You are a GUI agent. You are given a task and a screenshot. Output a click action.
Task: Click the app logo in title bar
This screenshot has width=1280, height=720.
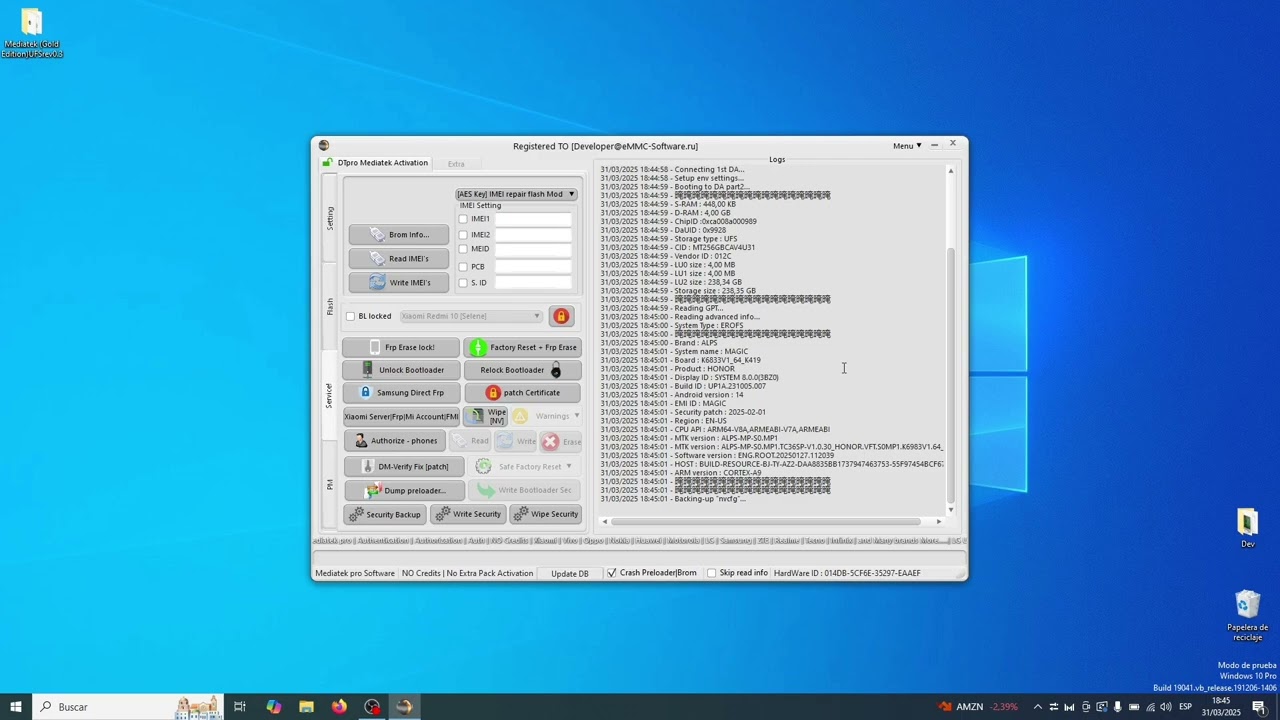[x=324, y=145]
